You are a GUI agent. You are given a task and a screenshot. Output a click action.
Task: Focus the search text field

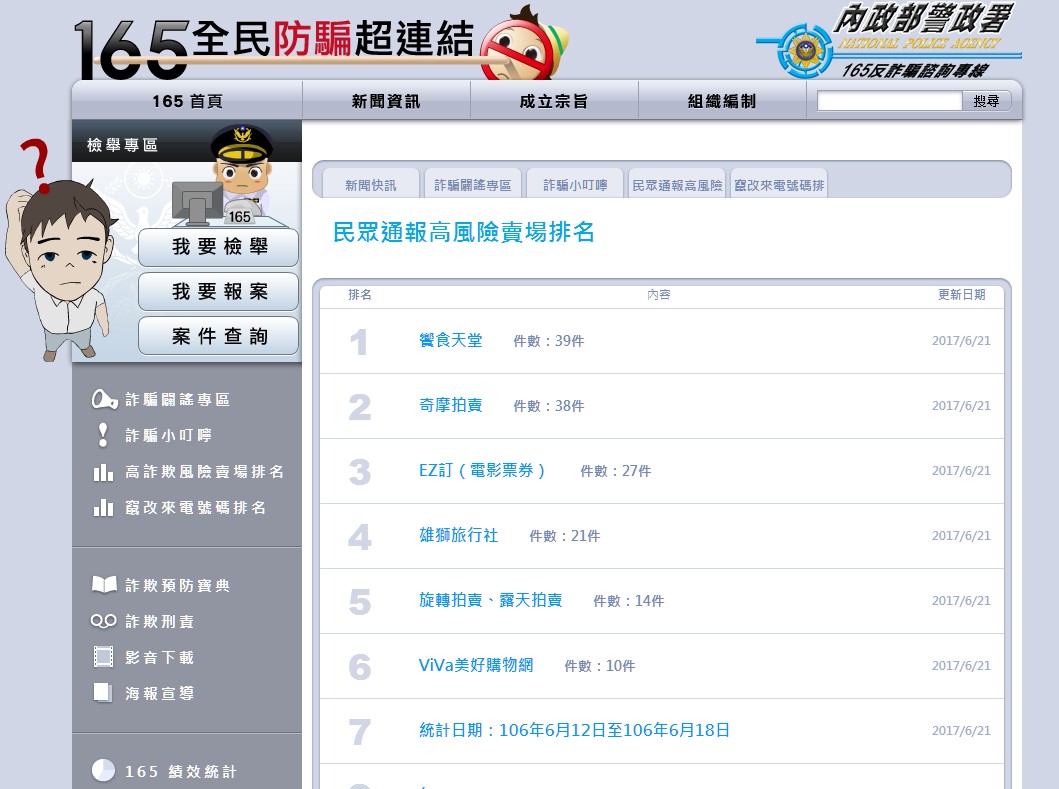pos(889,101)
